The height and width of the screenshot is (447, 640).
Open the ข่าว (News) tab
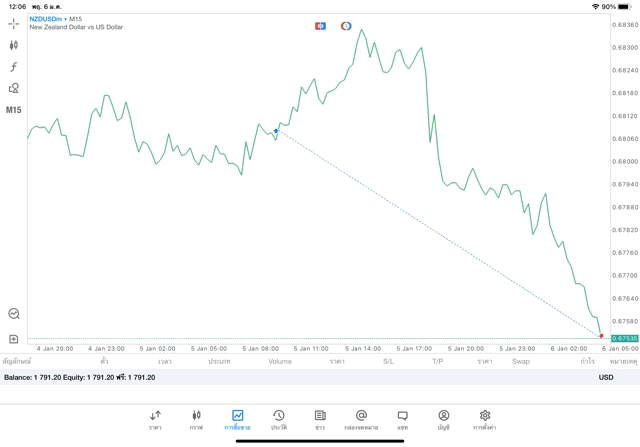pos(319,420)
